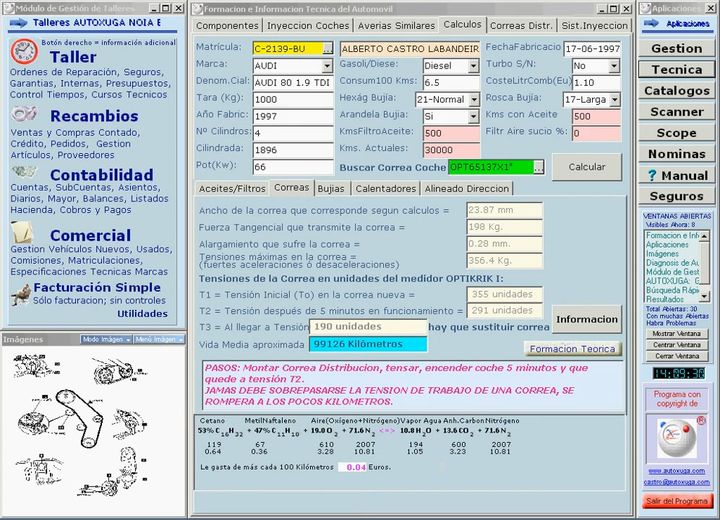Screen dimensions: 720x520
Task: Click the Manual question mark button
Action: pyautogui.click(x=676, y=175)
